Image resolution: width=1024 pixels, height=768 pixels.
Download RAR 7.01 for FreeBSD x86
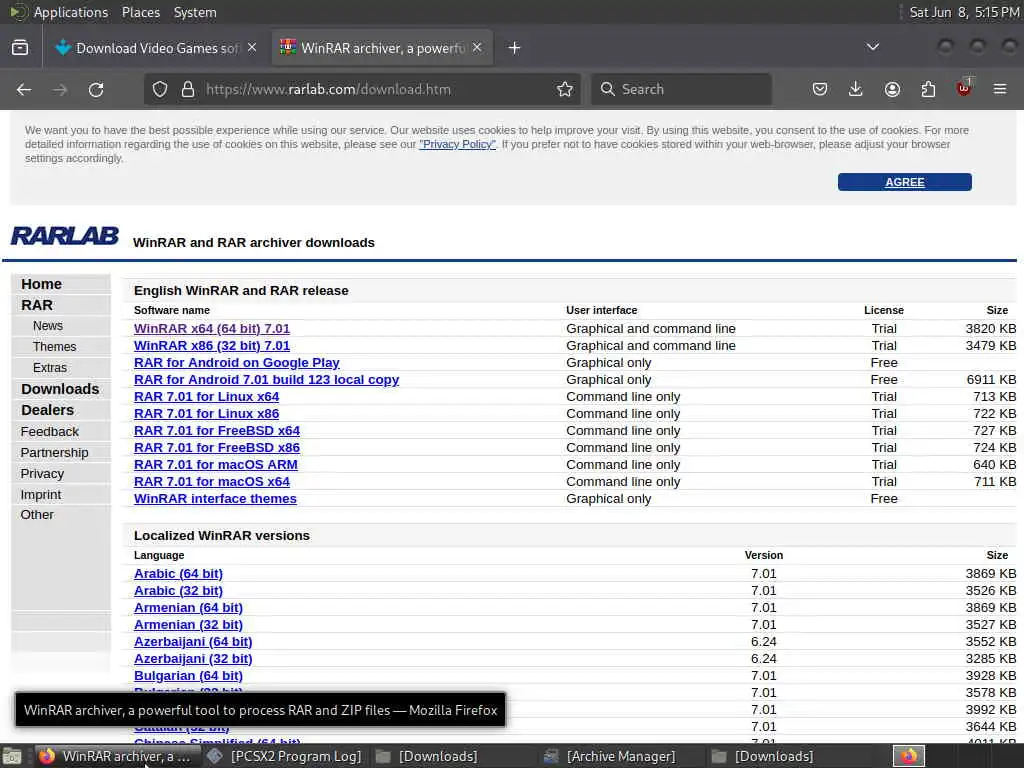point(217,447)
